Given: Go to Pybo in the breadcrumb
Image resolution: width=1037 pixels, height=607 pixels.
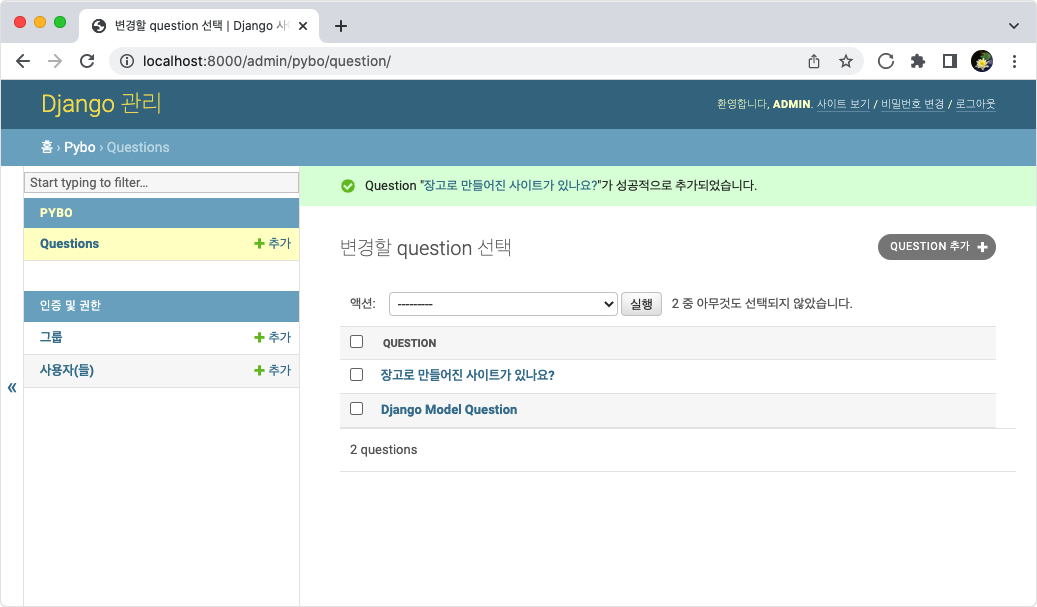Looking at the screenshot, I should (x=80, y=147).
